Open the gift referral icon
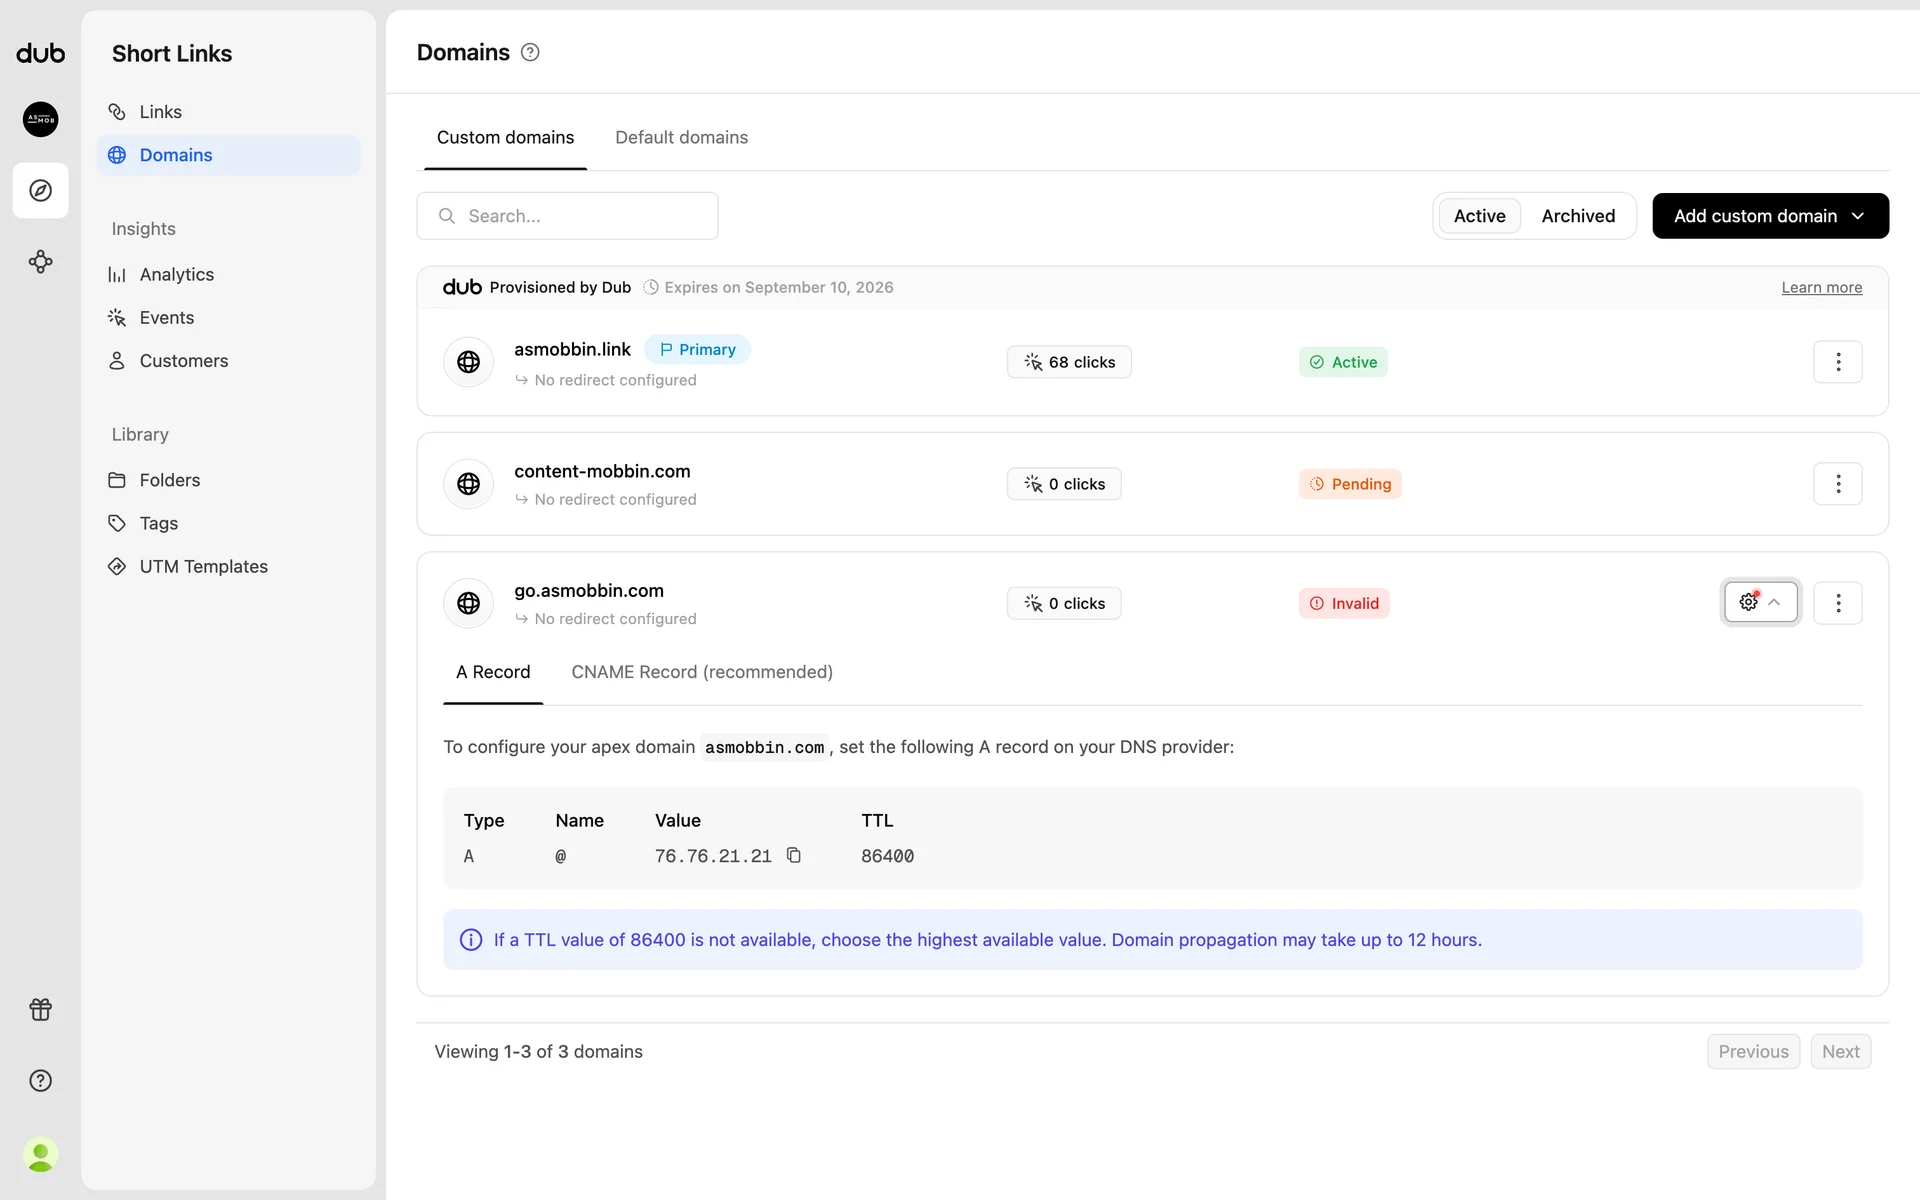The image size is (1920, 1200). point(40,1009)
